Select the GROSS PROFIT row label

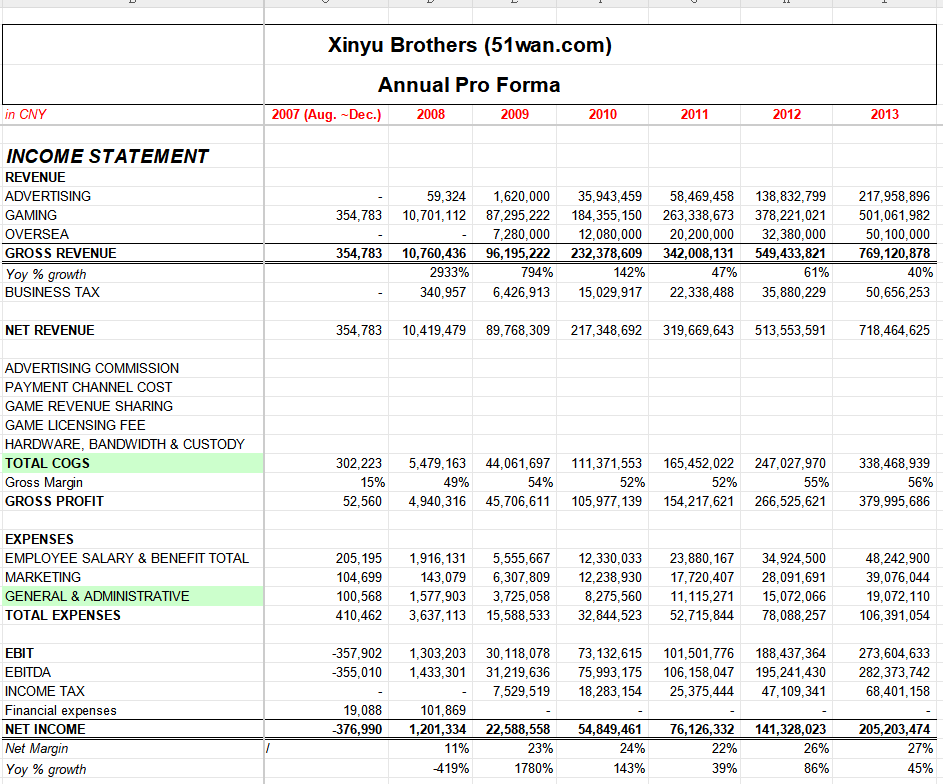[x=54, y=501]
